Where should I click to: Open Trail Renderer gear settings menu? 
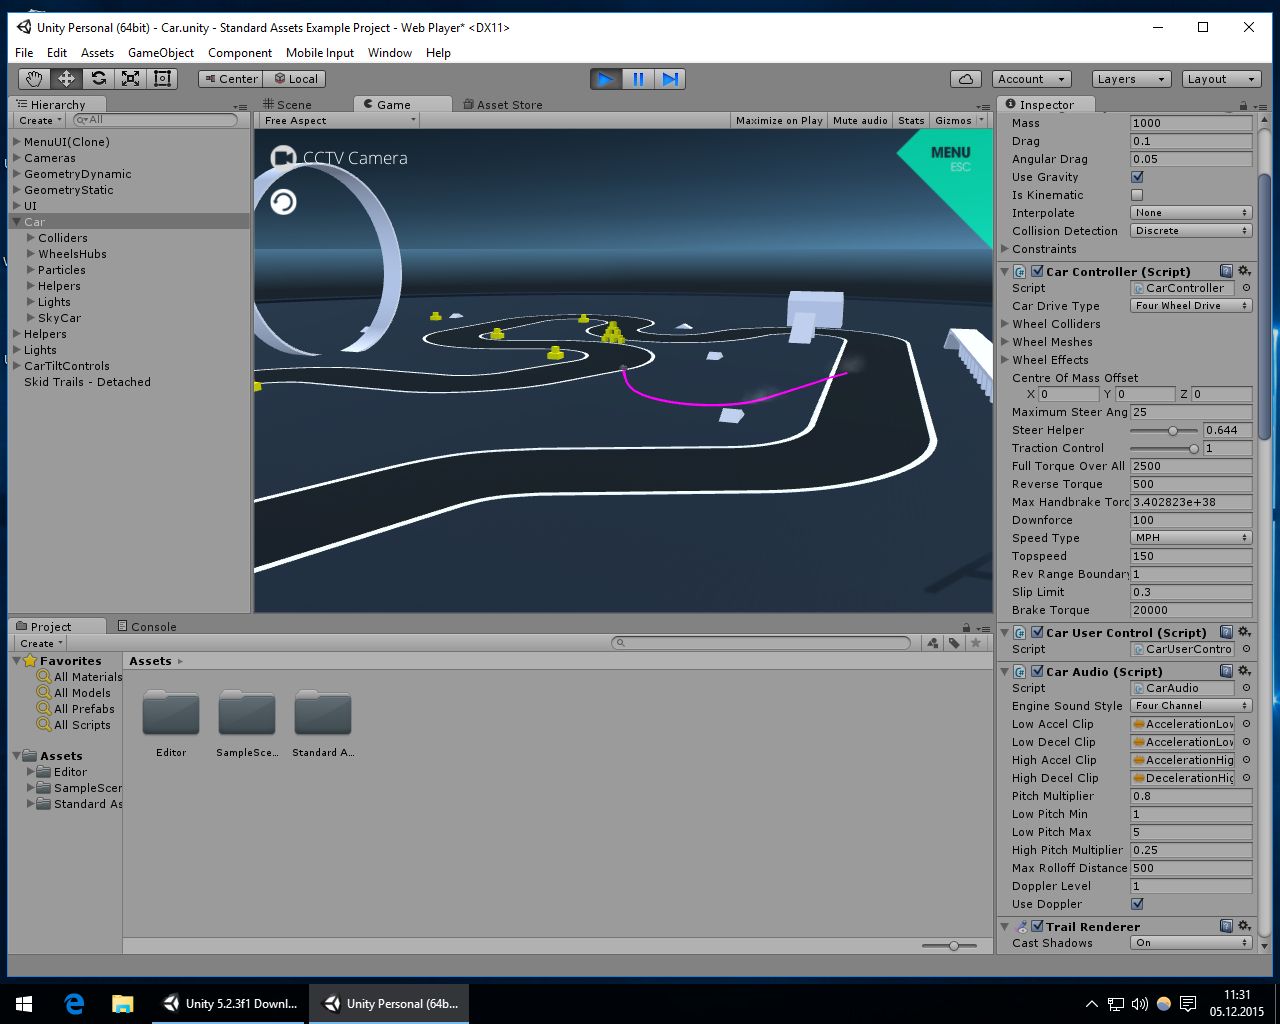point(1245,926)
